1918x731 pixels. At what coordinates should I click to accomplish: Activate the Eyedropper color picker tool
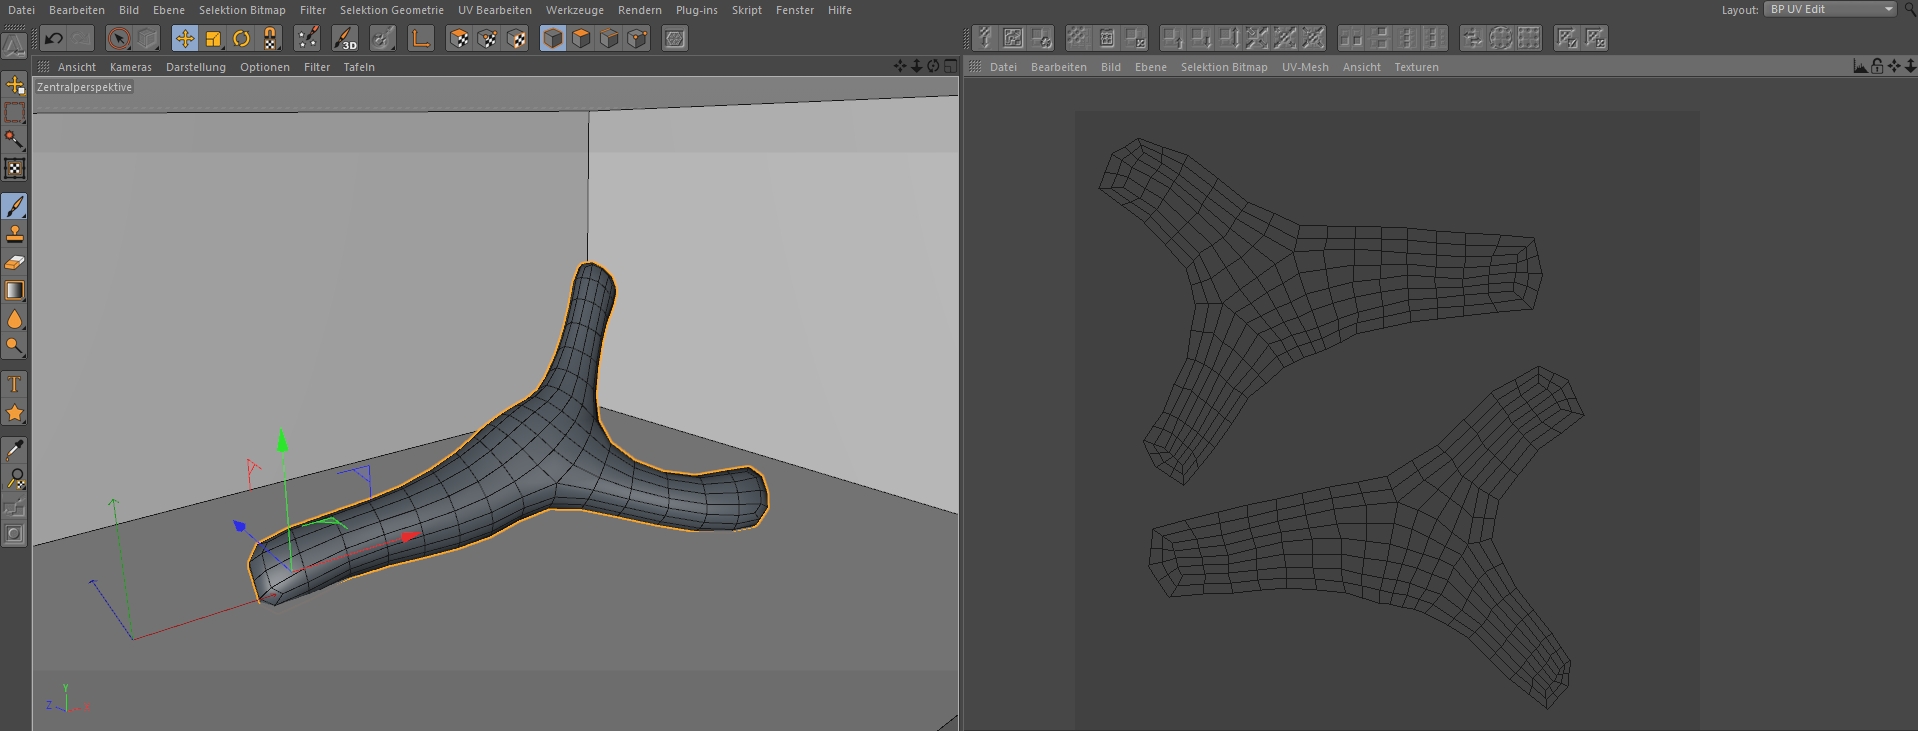tap(15, 450)
